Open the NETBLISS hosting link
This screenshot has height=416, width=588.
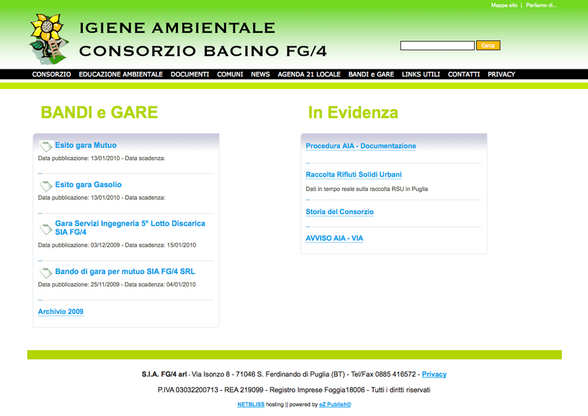[x=251, y=404]
